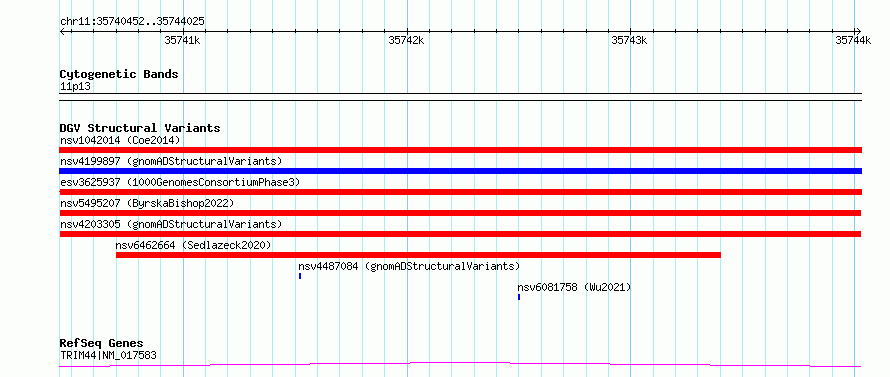Screen dimensions: 890x377
Task: Click the 35744k ruler tick label
Action: (853, 40)
